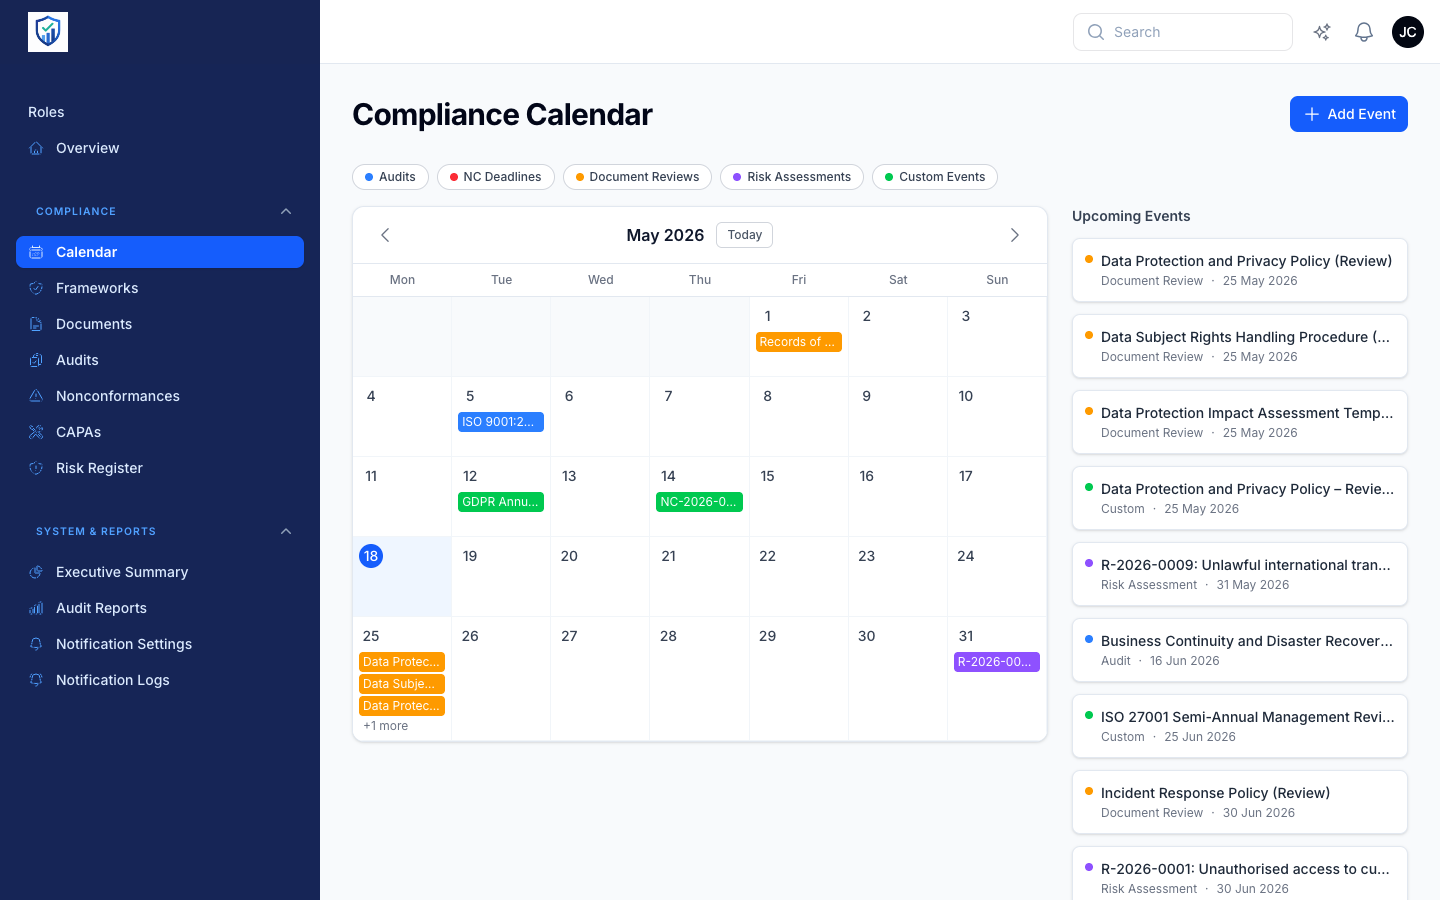The image size is (1440, 900).
Task: Open 'Incident Response Policy (Review)' card
Action: point(1240,802)
